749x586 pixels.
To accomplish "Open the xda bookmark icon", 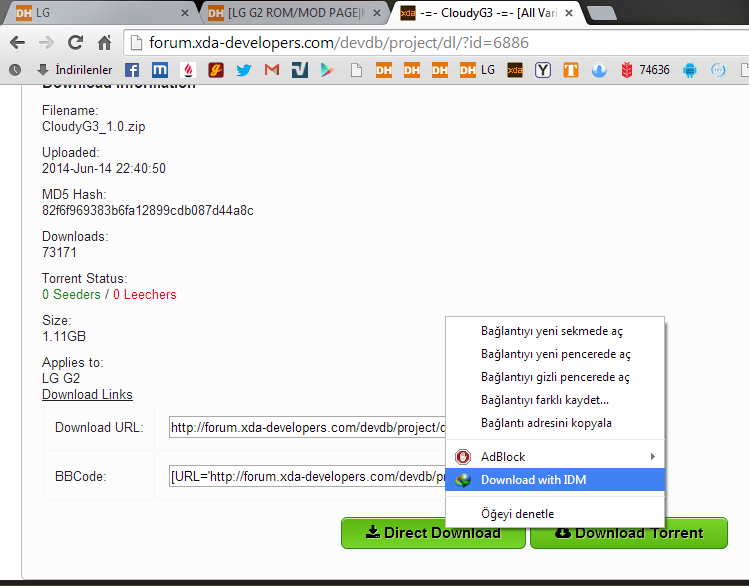I will coord(514,70).
